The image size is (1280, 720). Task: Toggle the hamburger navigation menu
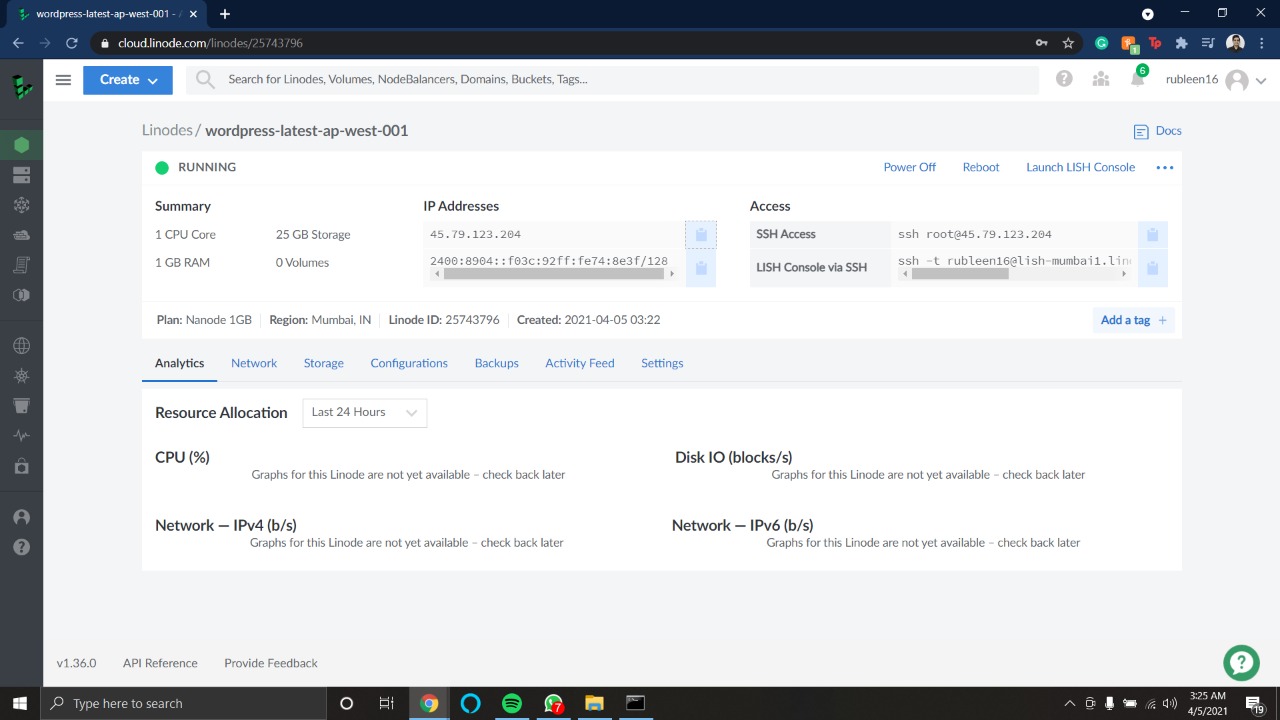(63, 80)
